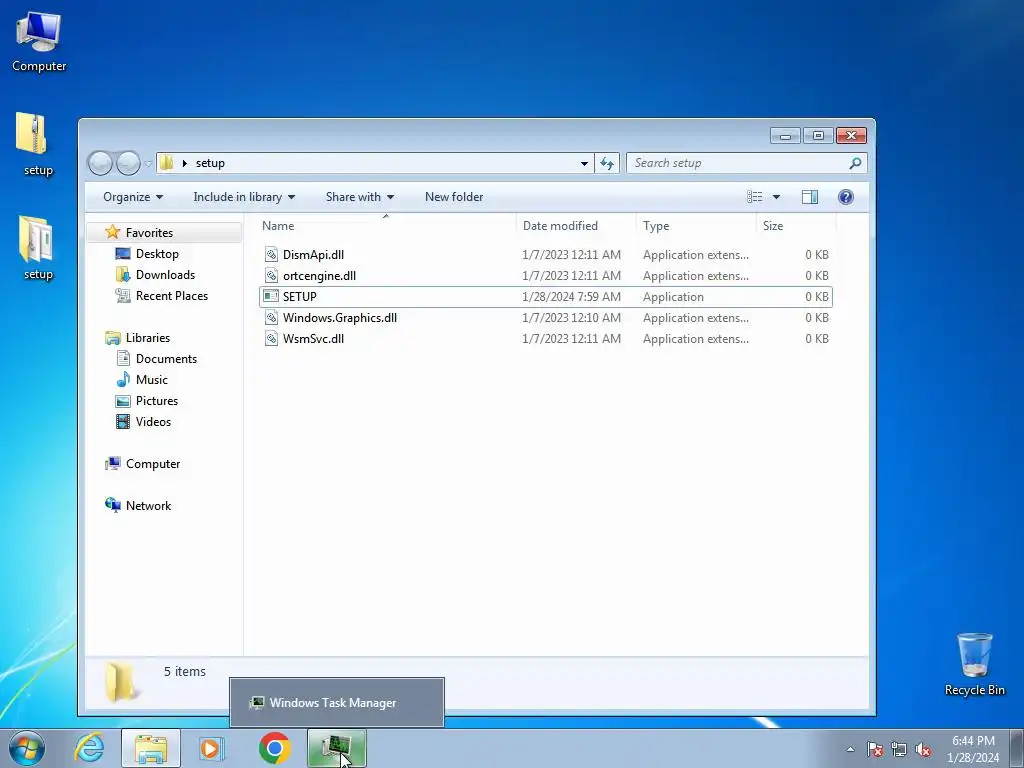The image size is (1024, 768).
Task: Launch Internet Explorer from taskbar
Action: (89, 748)
